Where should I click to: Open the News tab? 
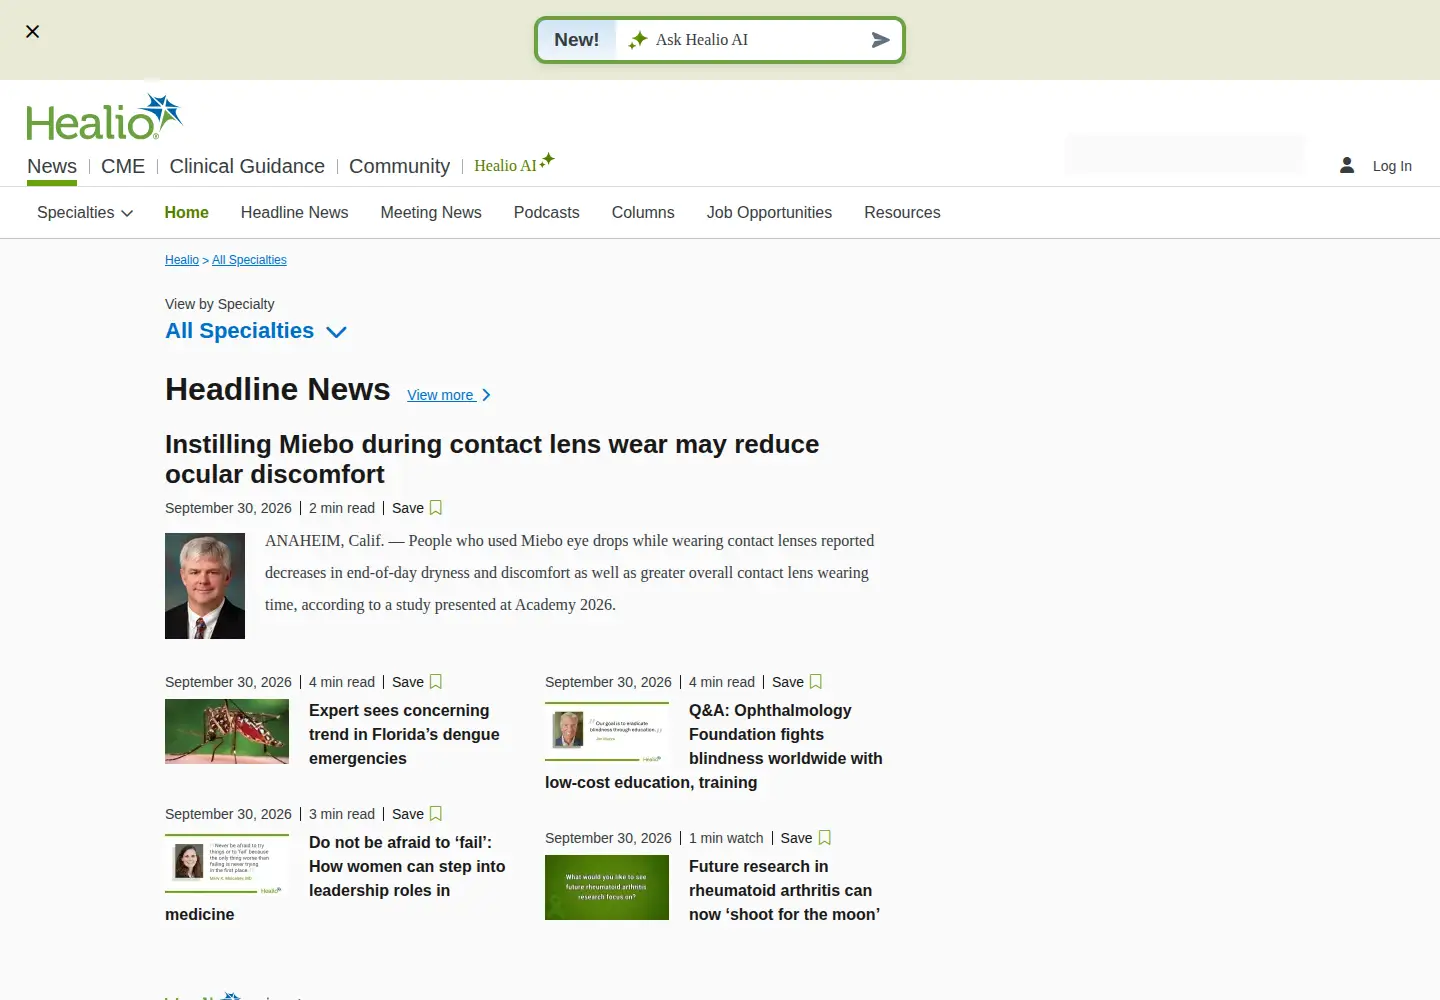[x=52, y=166]
